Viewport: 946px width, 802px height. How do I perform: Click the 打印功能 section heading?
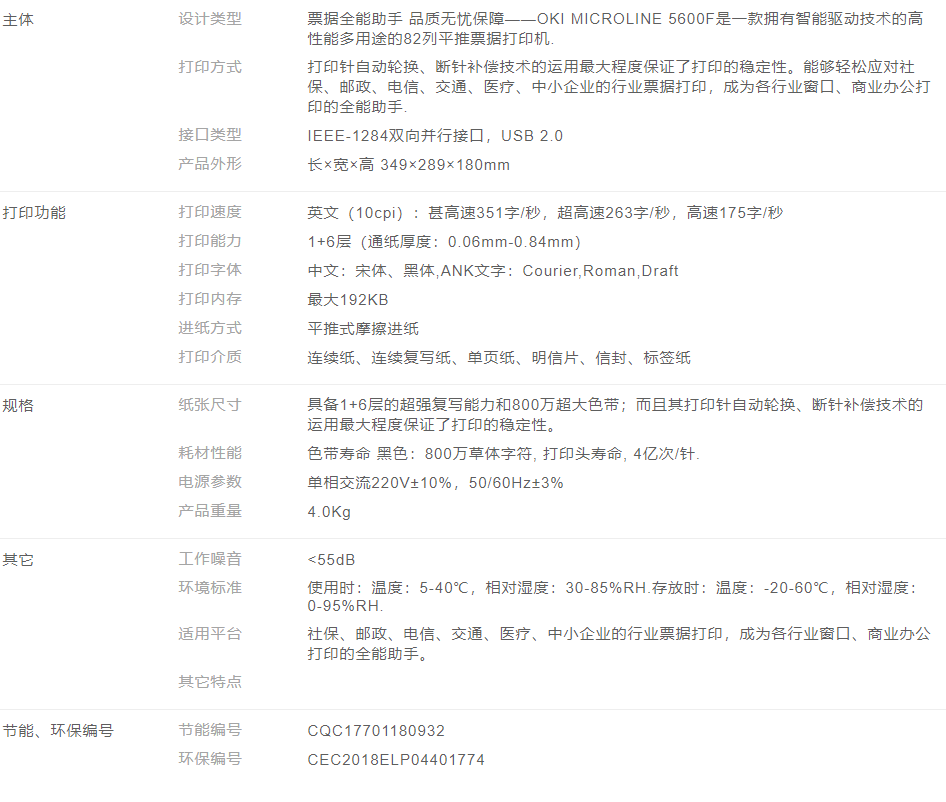34,212
